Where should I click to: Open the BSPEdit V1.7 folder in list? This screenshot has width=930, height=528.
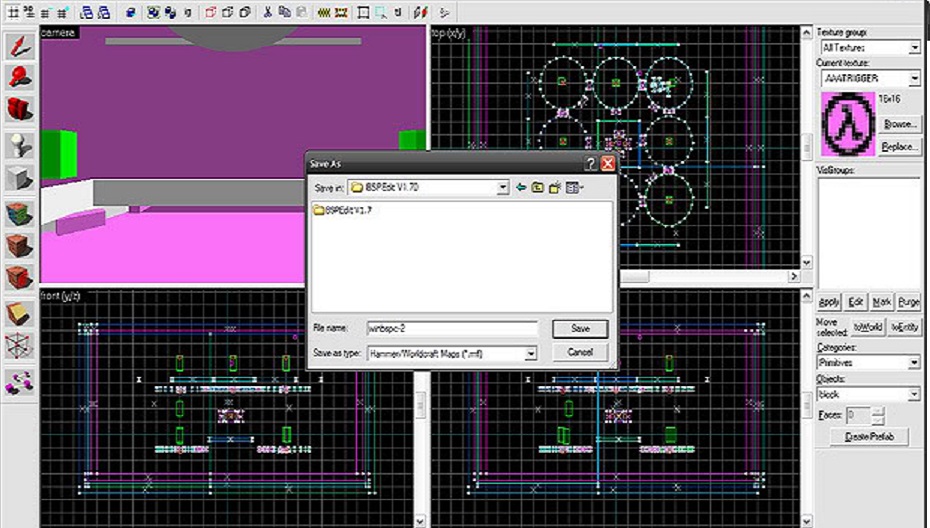(343, 210)
